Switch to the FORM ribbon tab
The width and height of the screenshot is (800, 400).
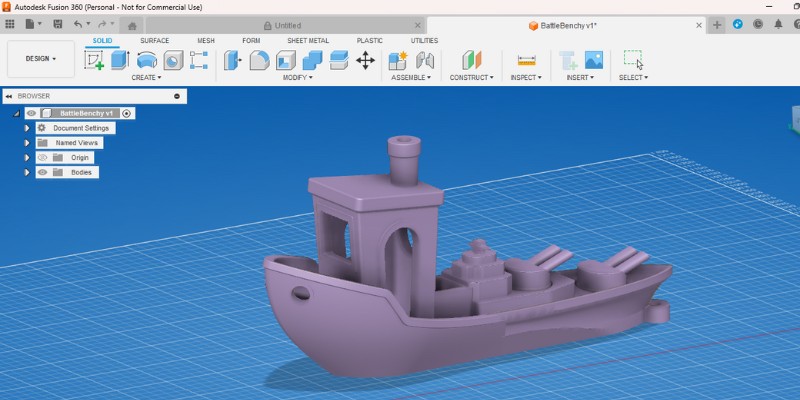251,41
